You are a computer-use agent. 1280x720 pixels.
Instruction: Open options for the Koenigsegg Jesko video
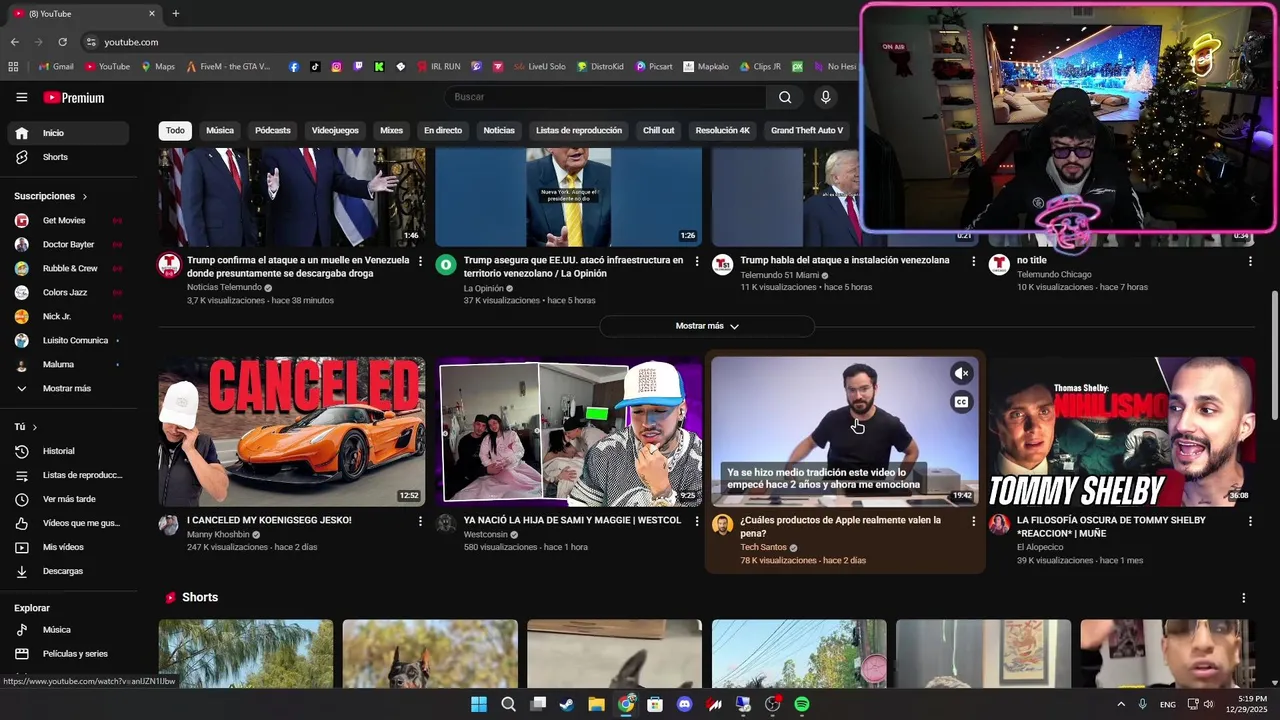pyautogui.click(x=420, y=521)
